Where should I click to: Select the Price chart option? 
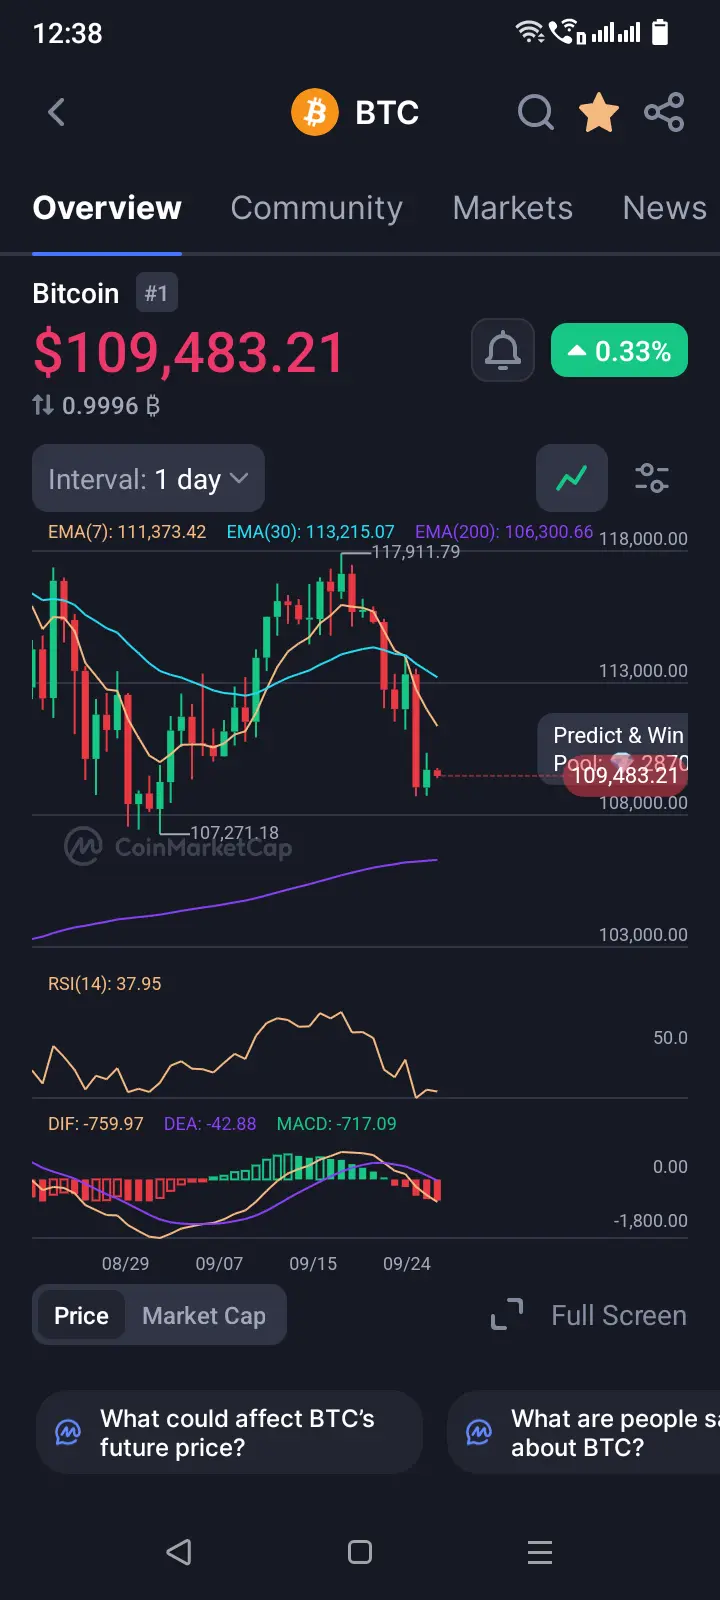(81, 1315)
